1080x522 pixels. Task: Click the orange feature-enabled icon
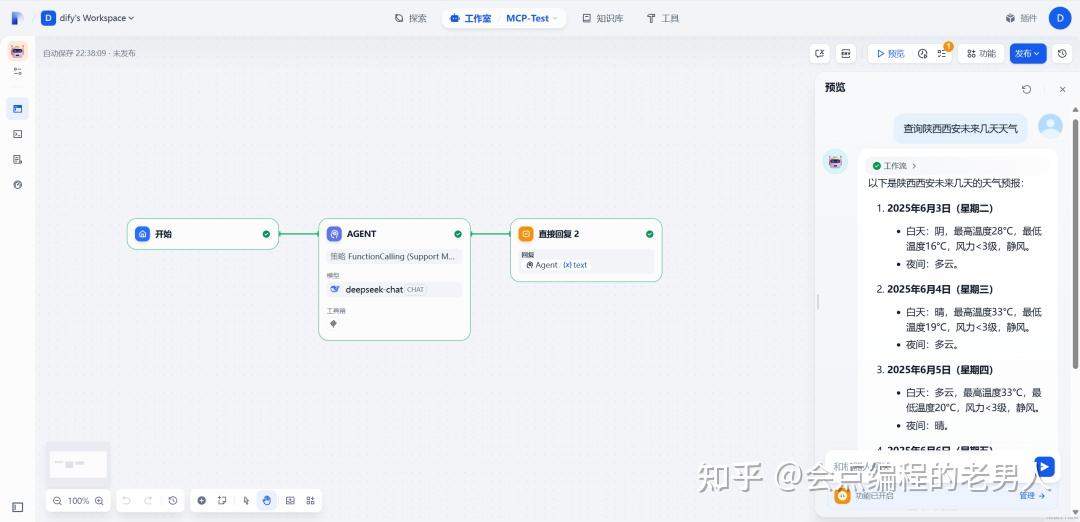click(842, 495)
